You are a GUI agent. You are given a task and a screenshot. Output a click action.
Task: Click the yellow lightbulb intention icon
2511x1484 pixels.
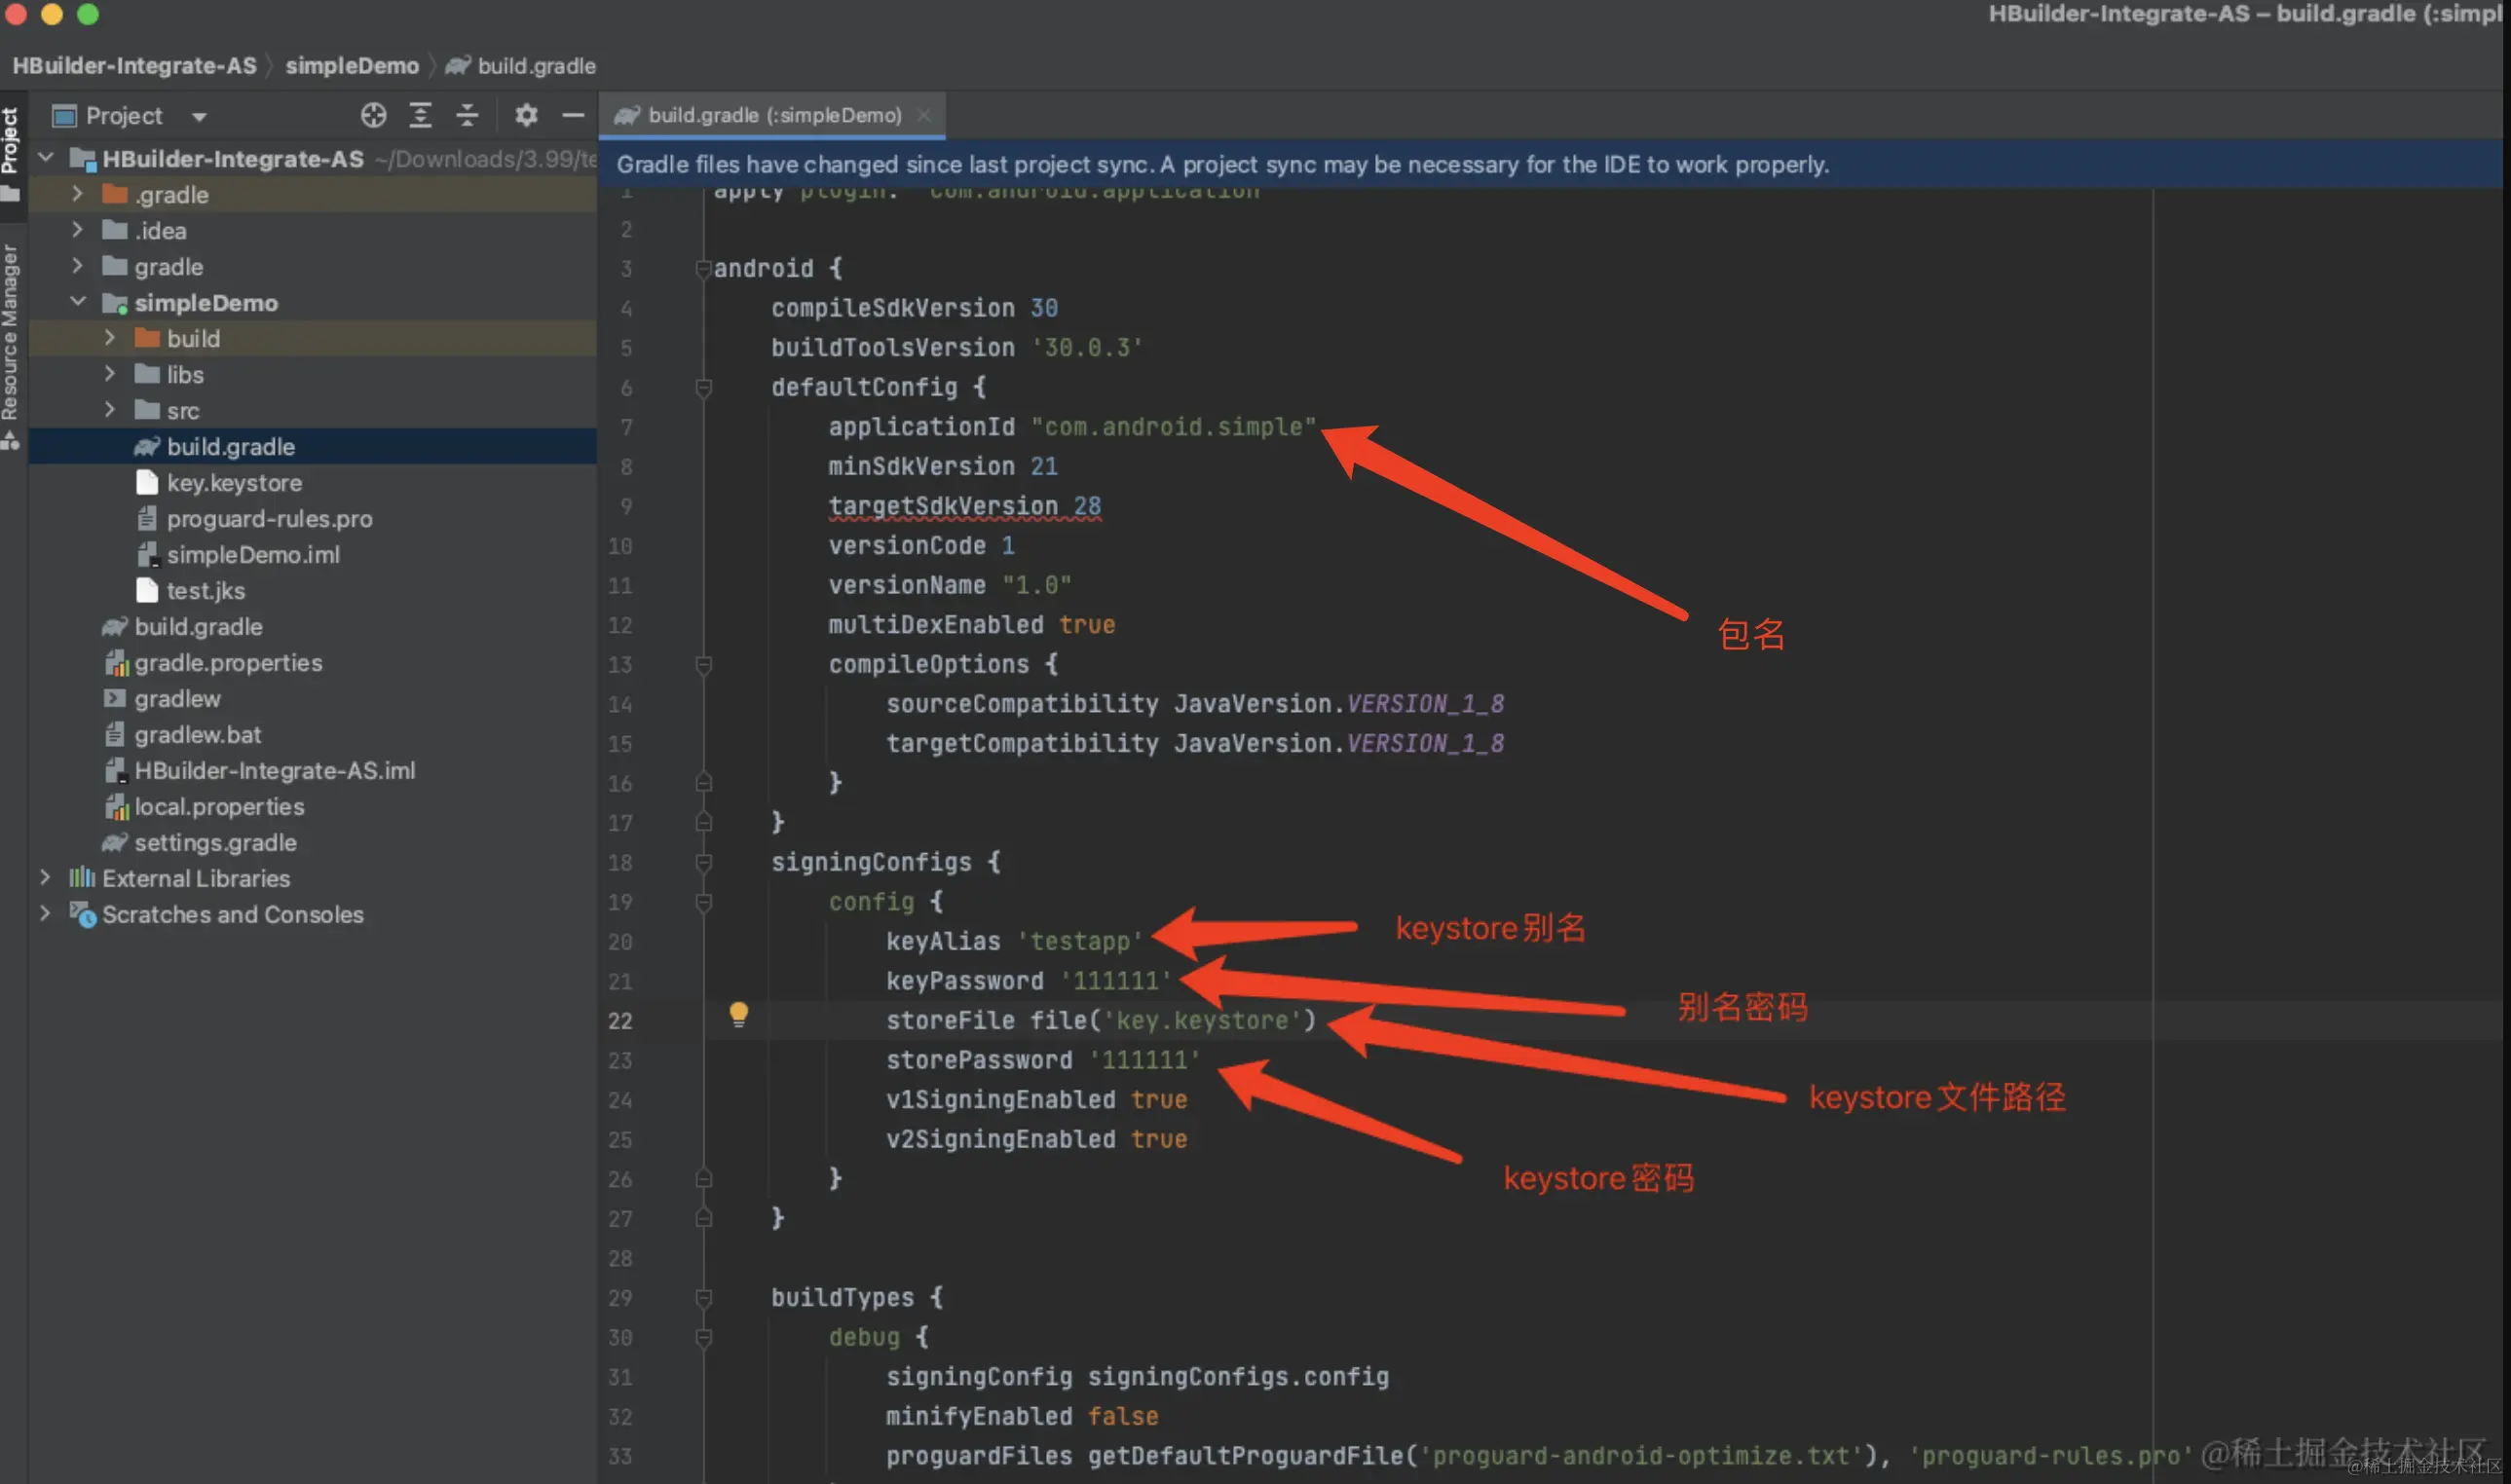coord(738,1014)
